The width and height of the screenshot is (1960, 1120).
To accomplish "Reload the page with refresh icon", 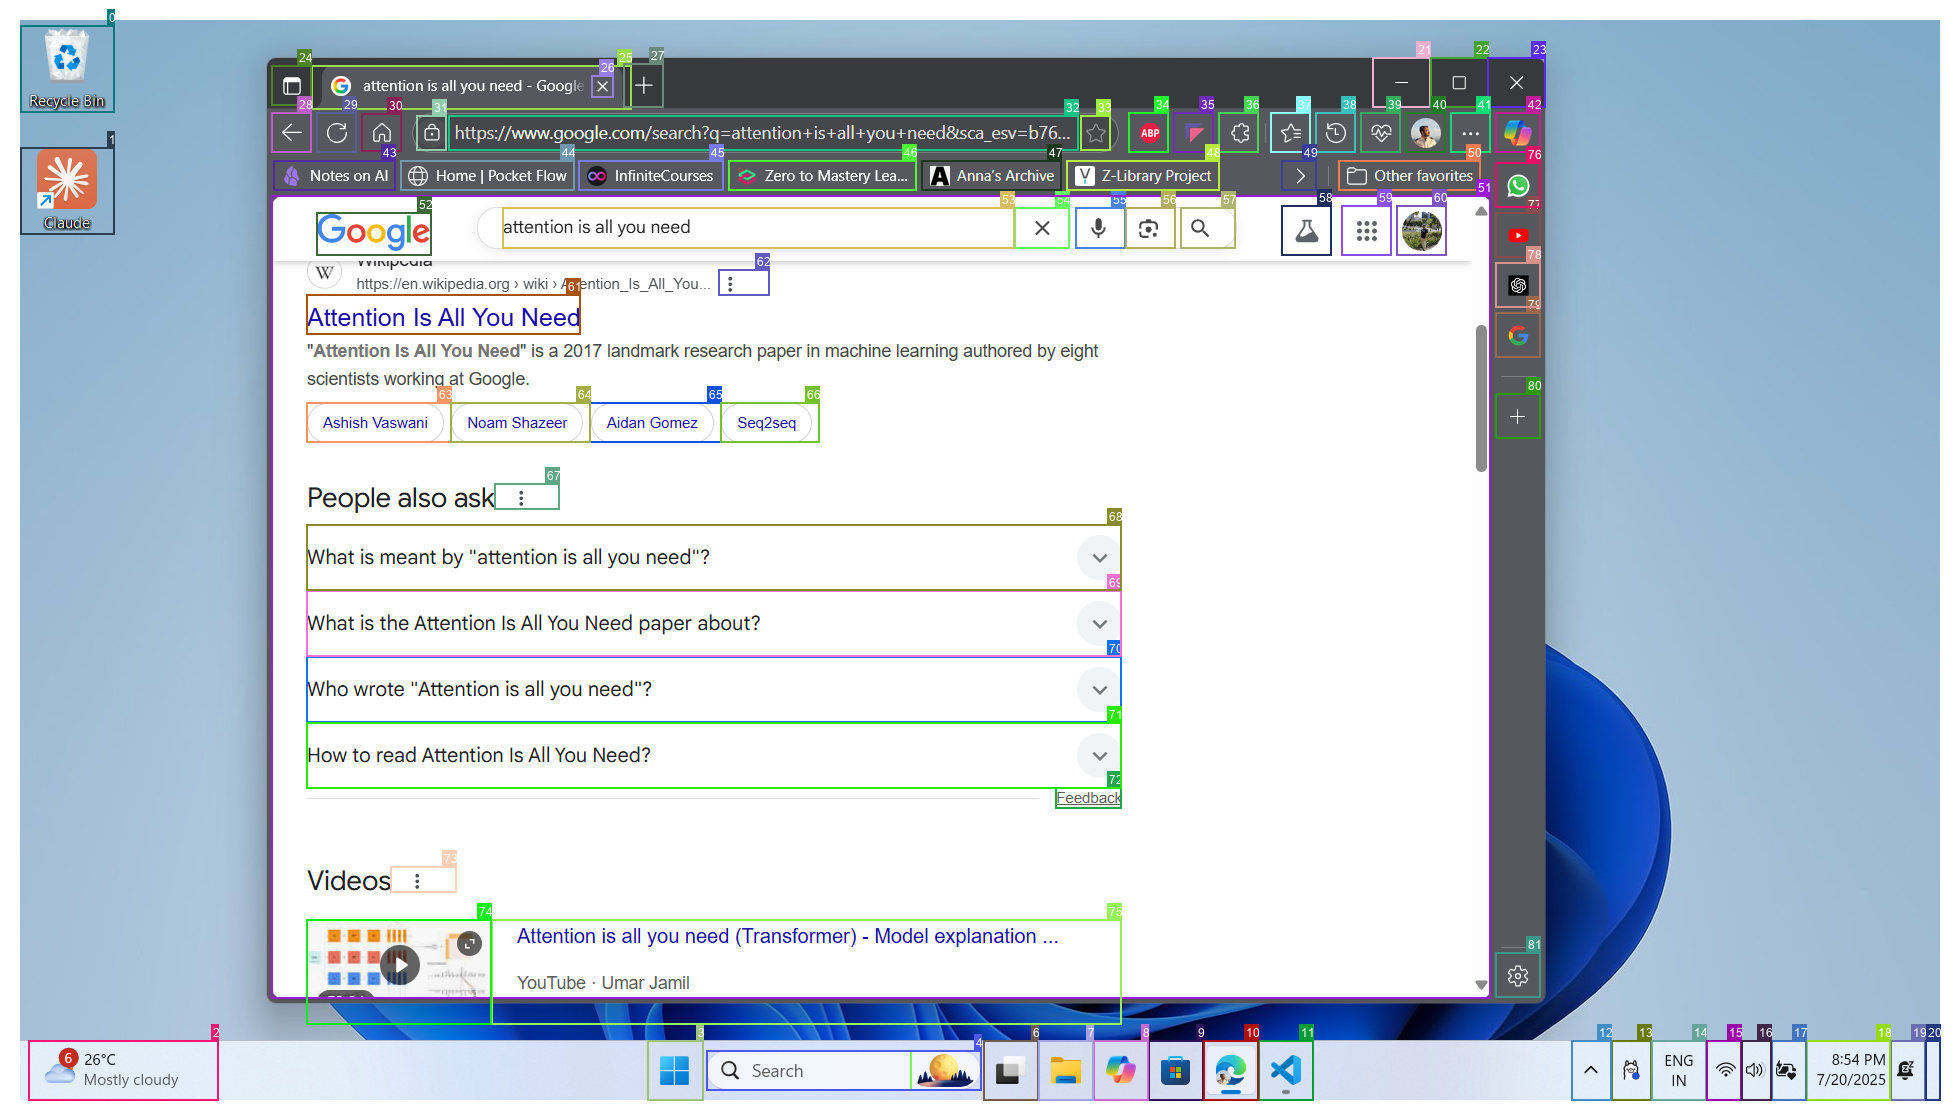I will click(x=337, y=132).
